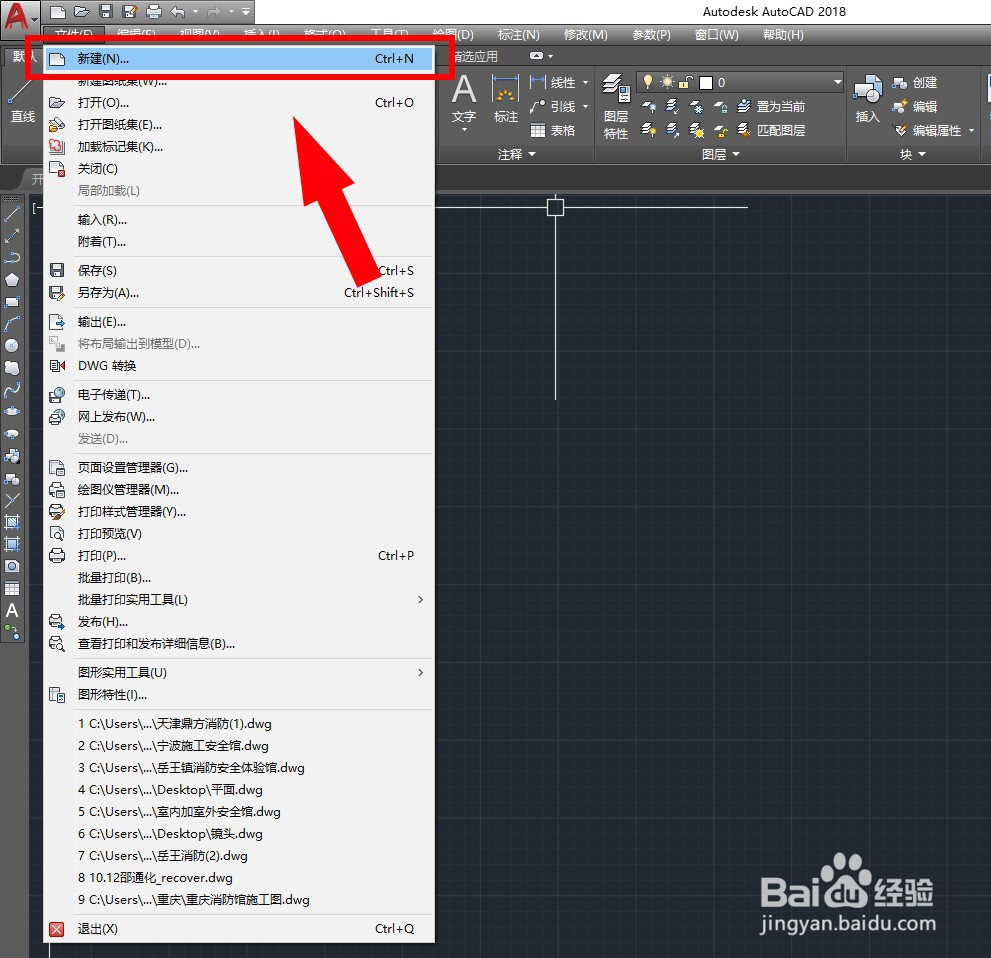Select DWG 转换 menu entry
Image resolution: width=991 pixels, height=958 pixels.
coord(240,366)
